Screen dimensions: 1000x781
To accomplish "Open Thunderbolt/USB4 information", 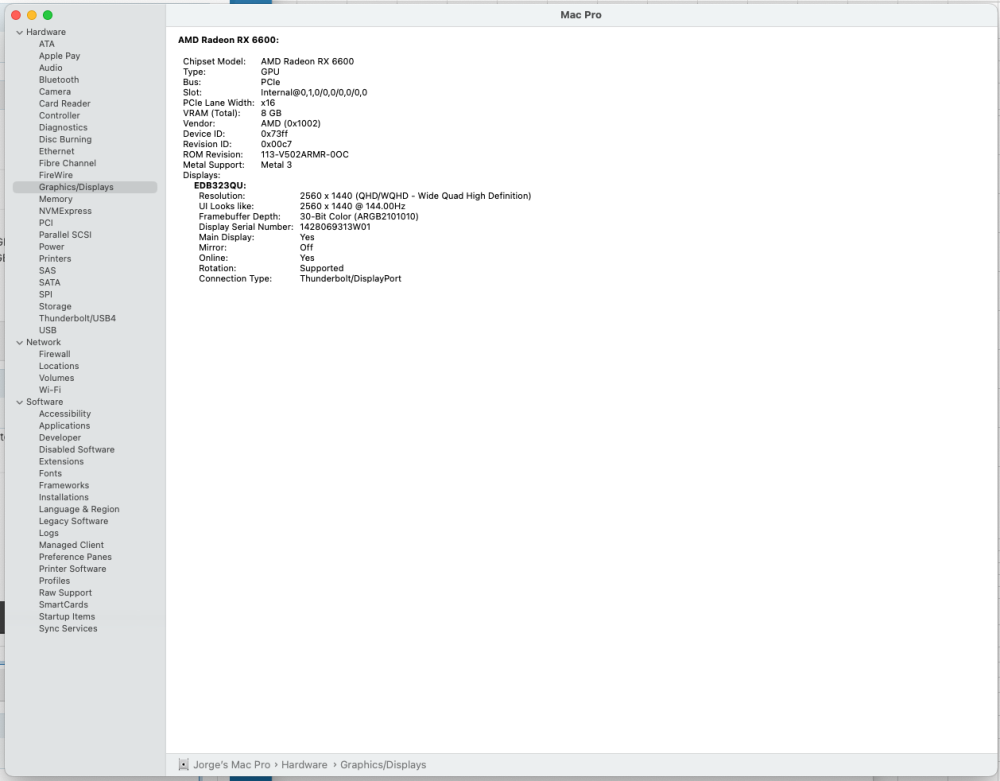I will click(x=77, y=318).
